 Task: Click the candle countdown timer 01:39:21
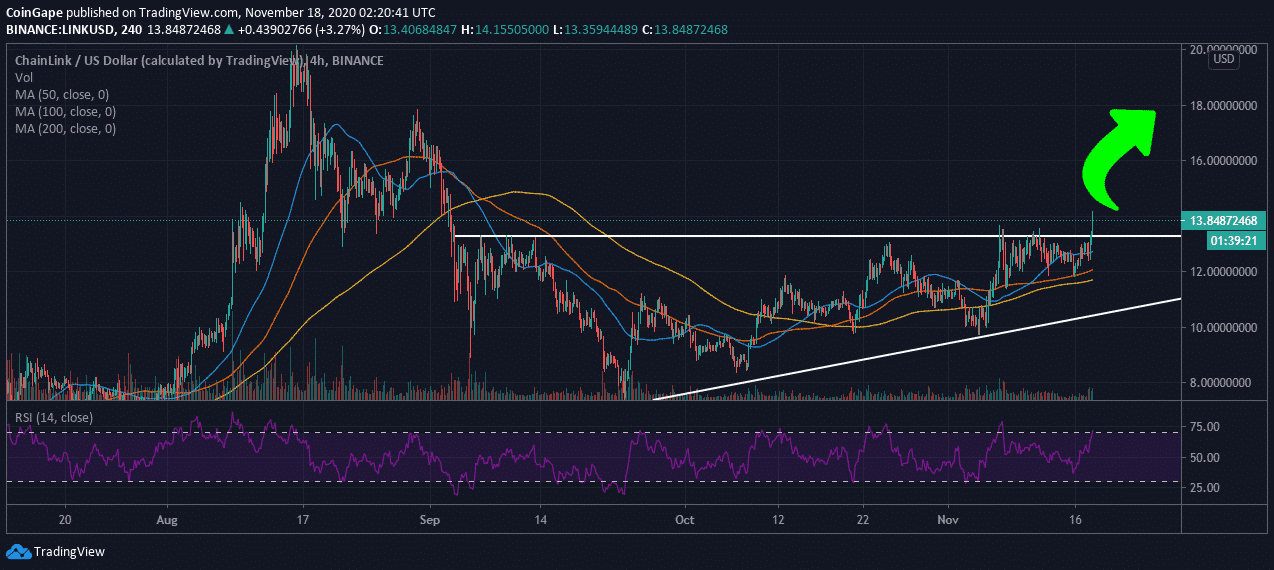click(x=1225, y=240)
